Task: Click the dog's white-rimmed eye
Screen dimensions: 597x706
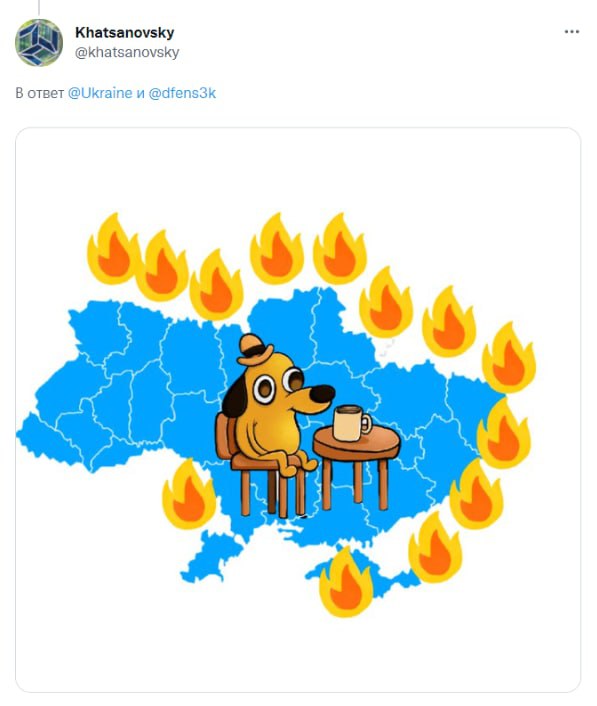Action: tap(264, 389)
